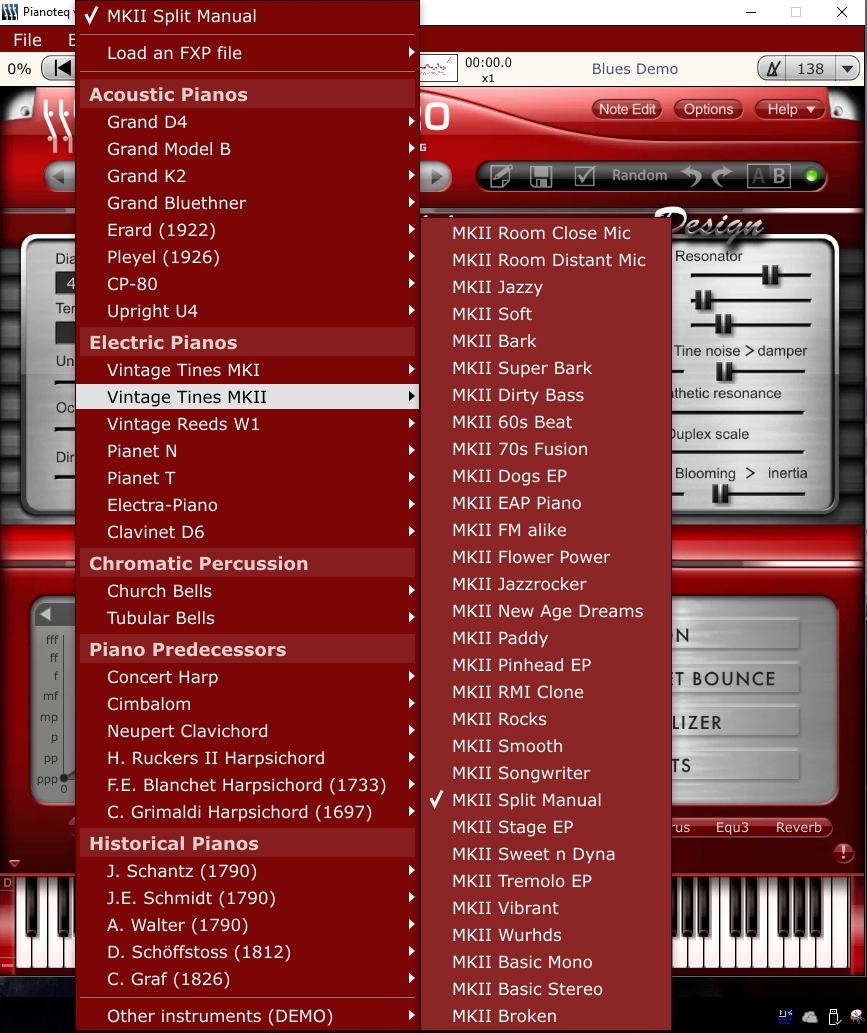
Task: Open the Note Edit panel
Action: click(627, 109)
